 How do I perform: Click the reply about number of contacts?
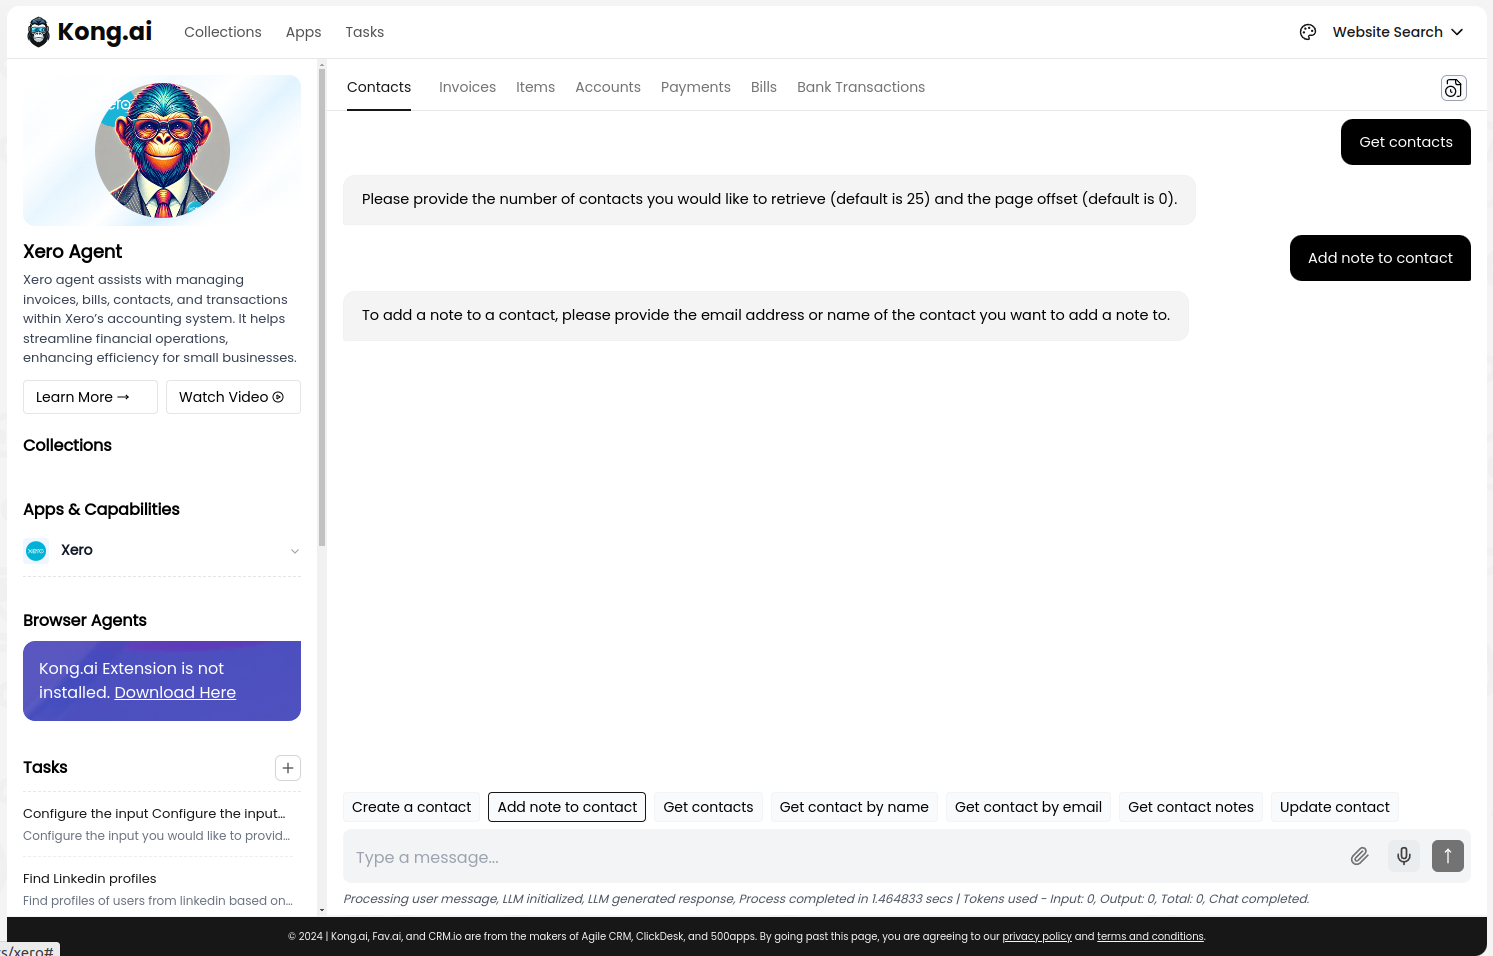[x=769, y=199]
